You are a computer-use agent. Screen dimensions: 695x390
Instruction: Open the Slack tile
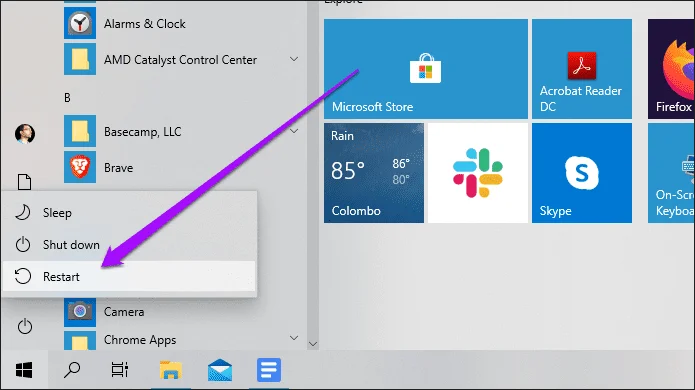coord(478,173)
